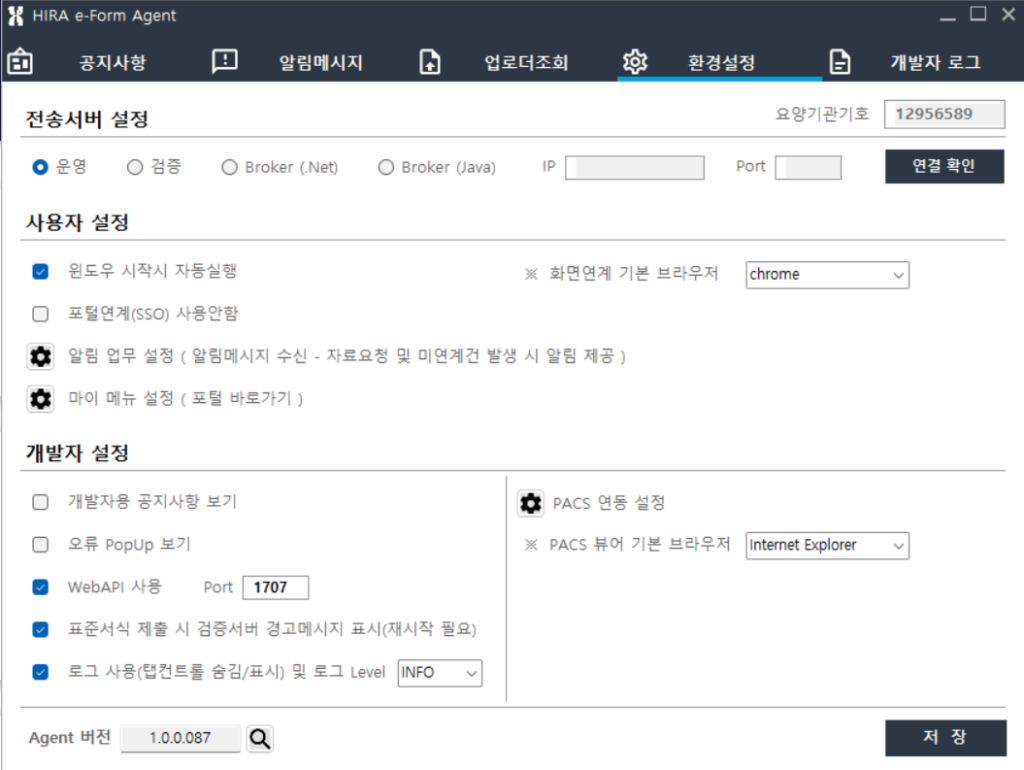1024x770 pixels.
Task: Click the 연결 확인 button
Action: pyautogui.click(x=944, y=166)
